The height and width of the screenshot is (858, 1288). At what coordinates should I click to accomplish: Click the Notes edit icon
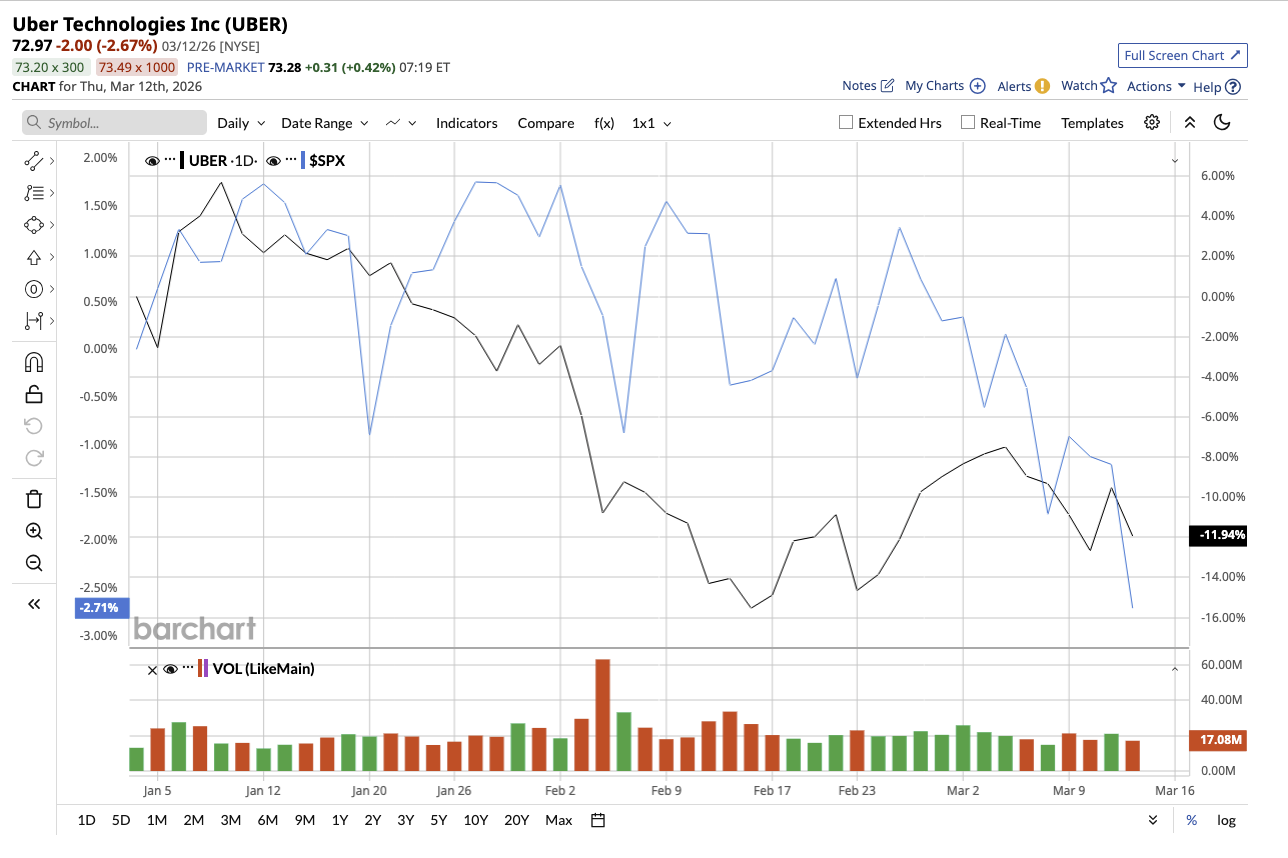pyautogui.click(x=886, y=86)
